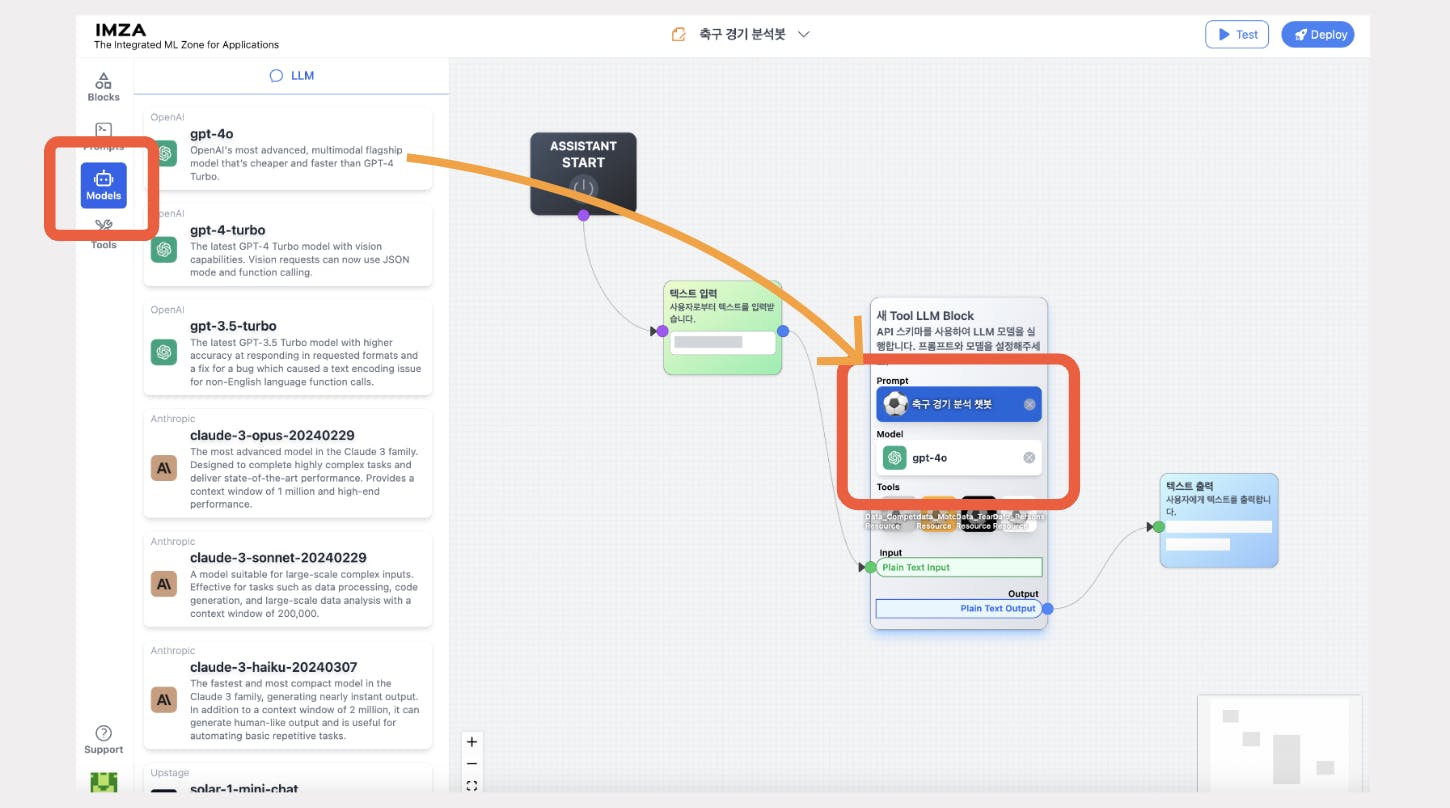Select the claude-3-sonnet-20240229 model title
Screen dimensions: 1450x808
[278, 557]
